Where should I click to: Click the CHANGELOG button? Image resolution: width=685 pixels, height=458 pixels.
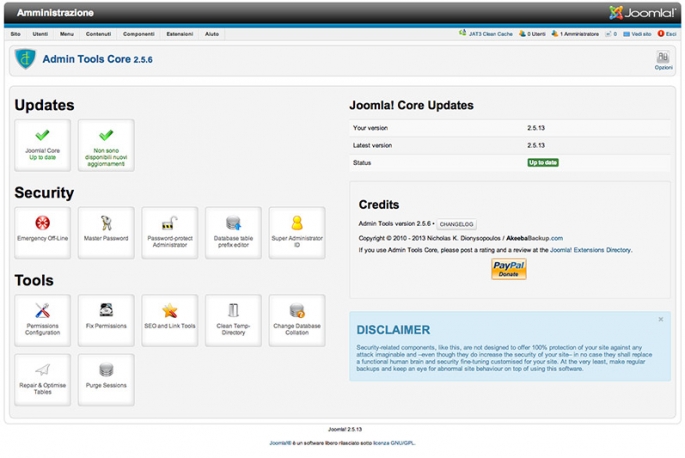[457, 224]
